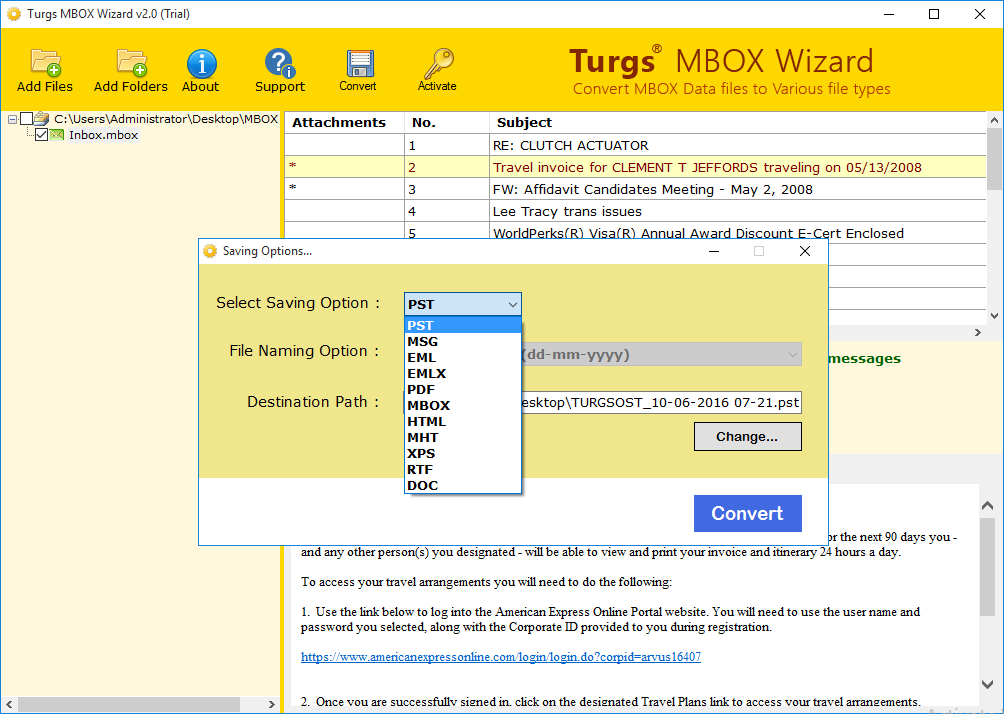Click the Change... destination button
The image size is (1004, 714).
(x=747, y=436)
